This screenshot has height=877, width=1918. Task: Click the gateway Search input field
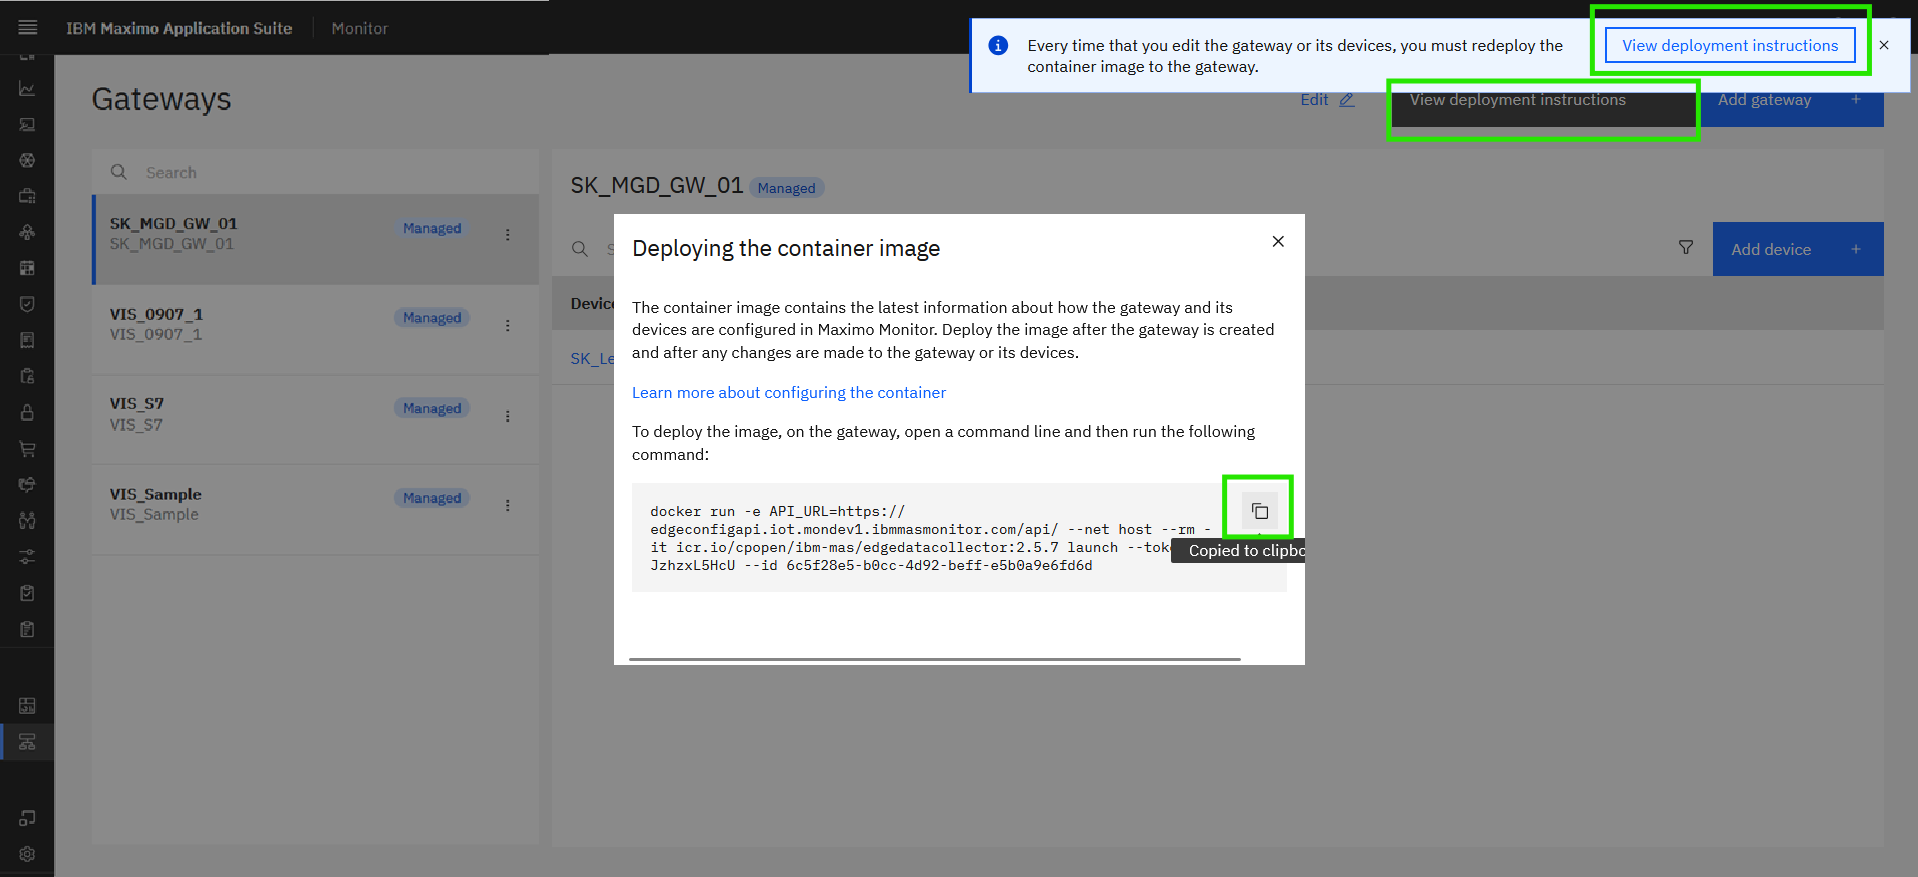pos(315,172)
